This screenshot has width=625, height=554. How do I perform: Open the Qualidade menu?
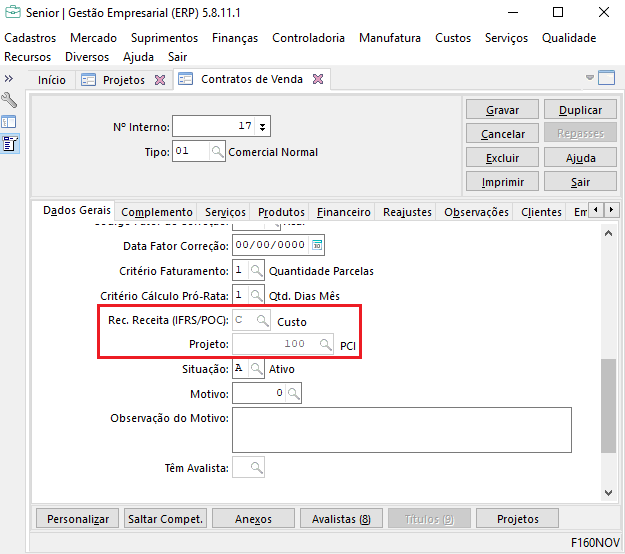569,38
